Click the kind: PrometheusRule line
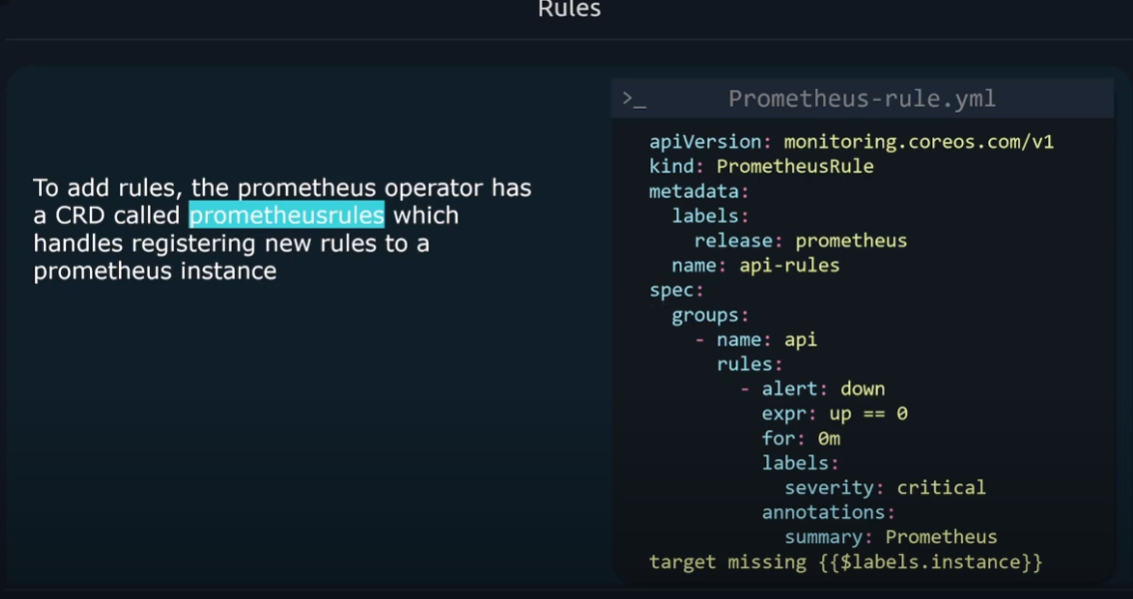 [x=761, y=166]
